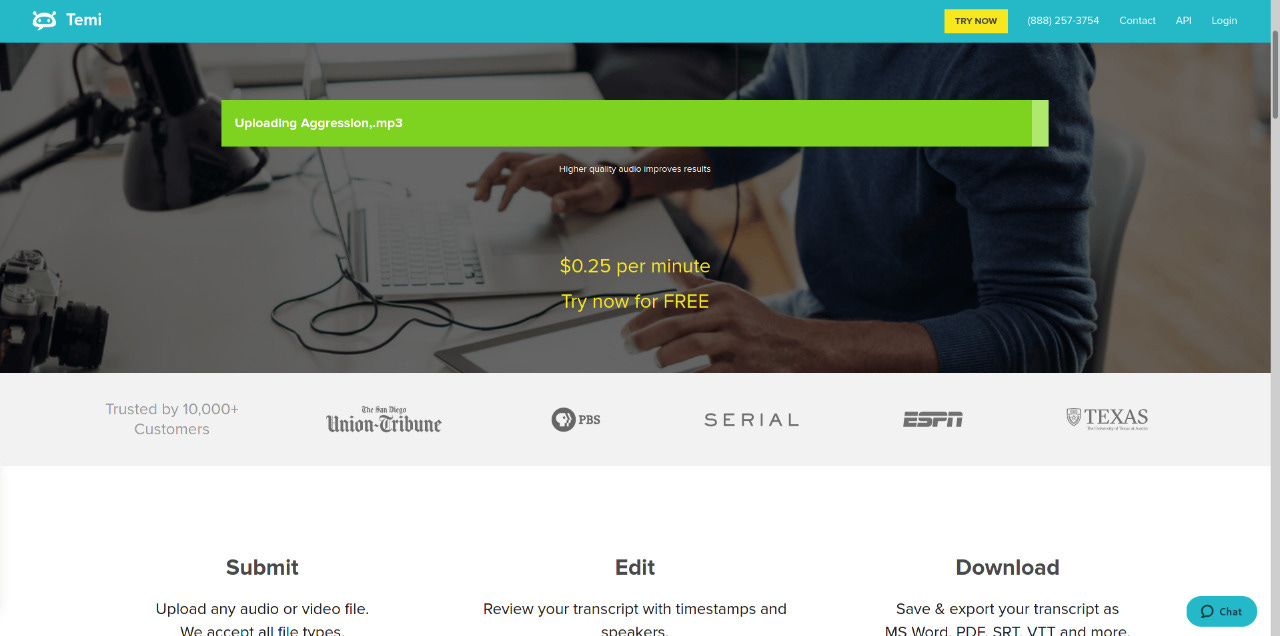Click Try now for FREE link
The width and height of the screenshot is (1280, 636).
(x=635, y=301)
